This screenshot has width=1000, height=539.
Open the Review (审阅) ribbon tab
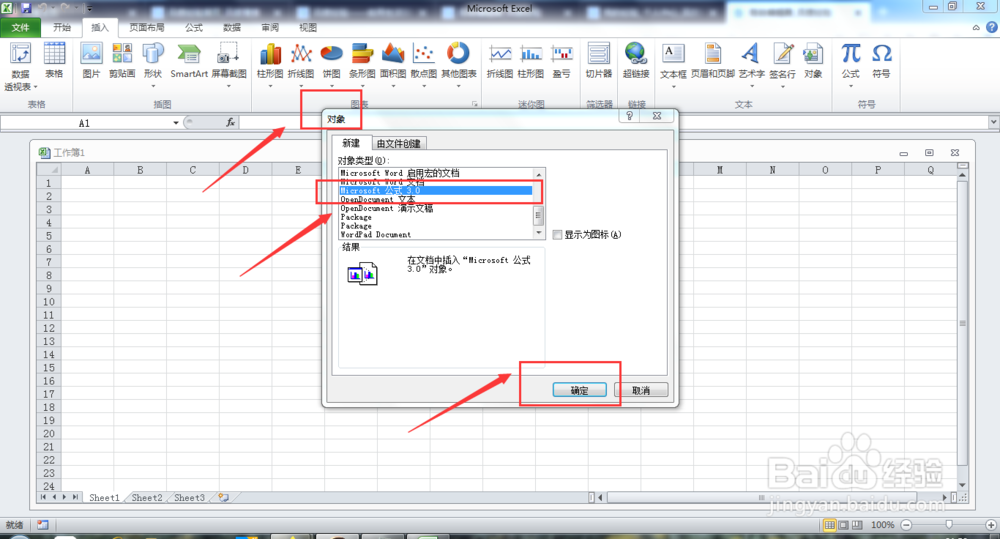click(x=270, y=27)
